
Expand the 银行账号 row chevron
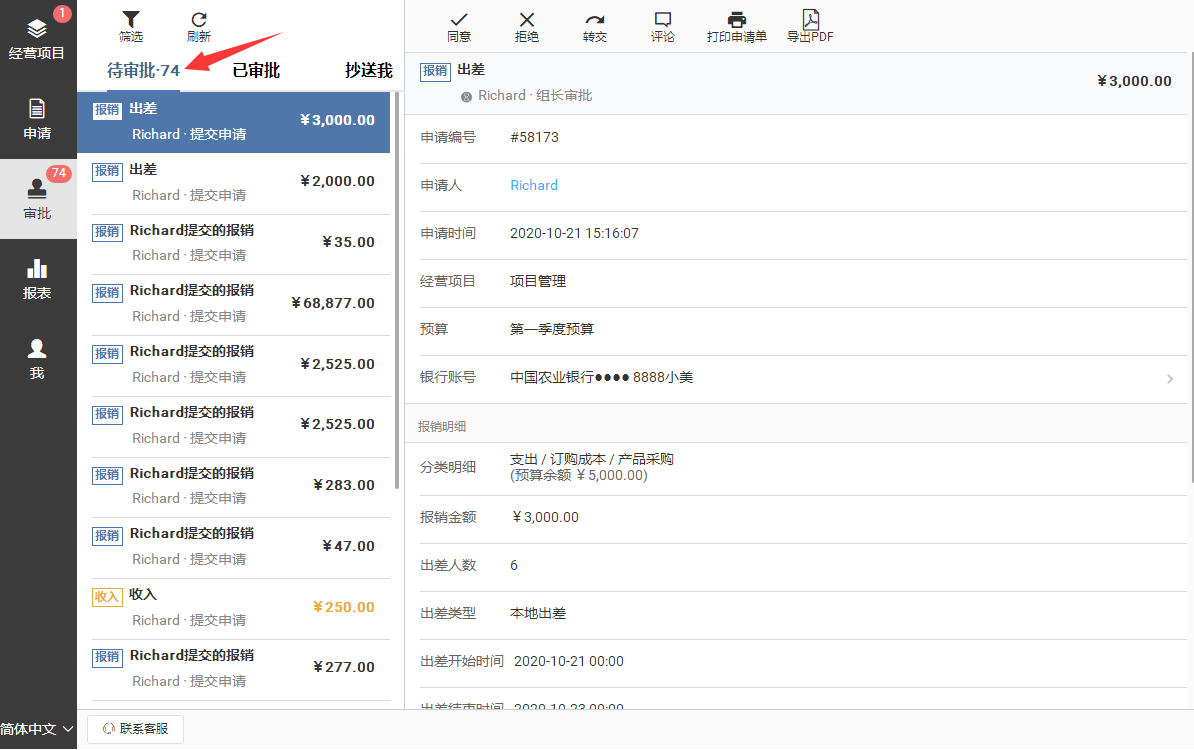(x=1170, y=379)
